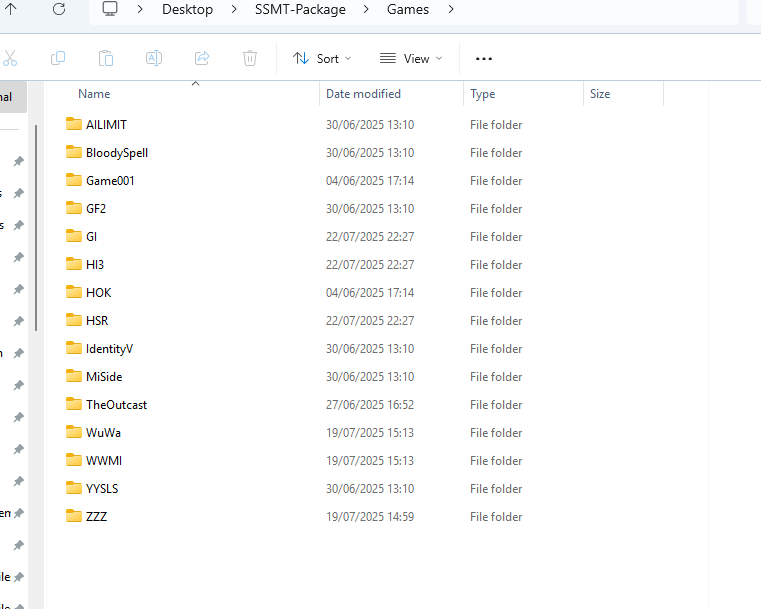This screenshot has width=761, height=611.
Task: Click the Rename icon in toolbar
Action: [154, 58]
